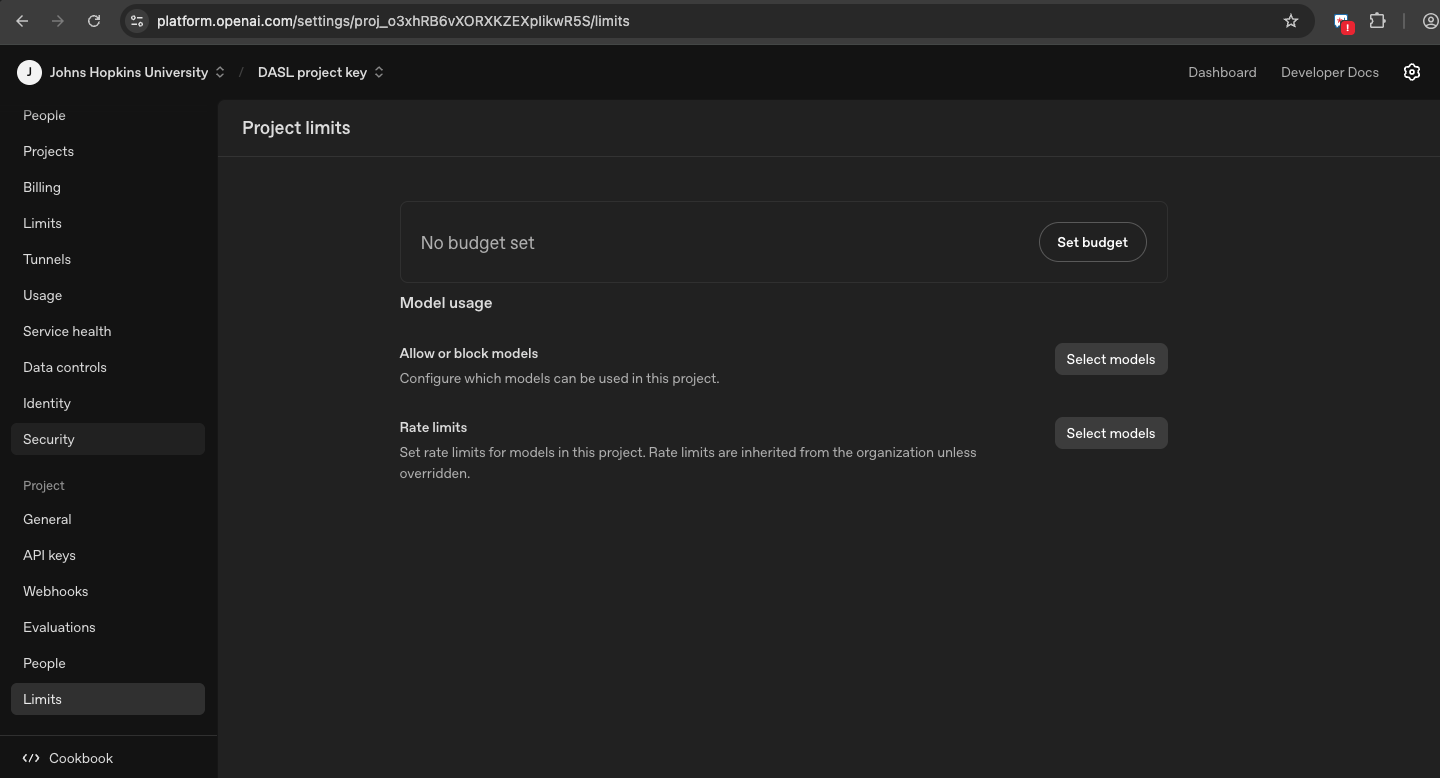Open site information icon in address bar
This screenshot has height=778, width=1440.
coord(137,20)
